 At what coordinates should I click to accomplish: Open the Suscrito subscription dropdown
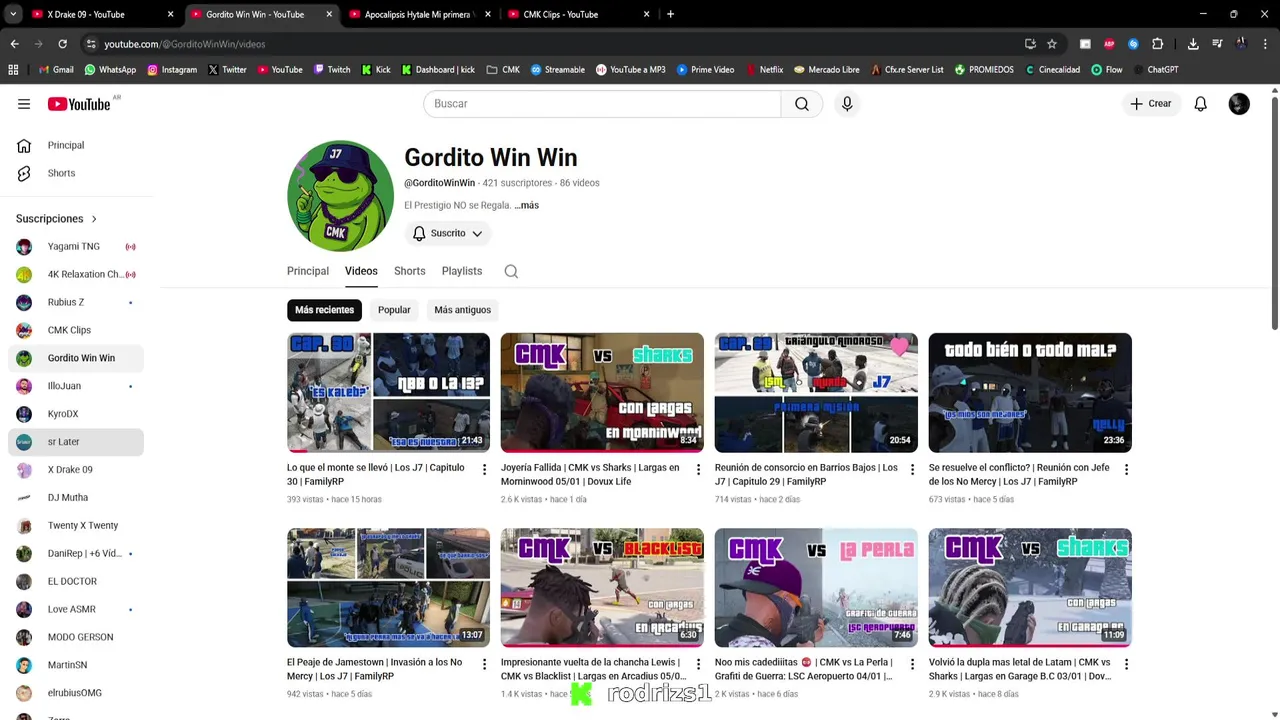click(448, 233)
